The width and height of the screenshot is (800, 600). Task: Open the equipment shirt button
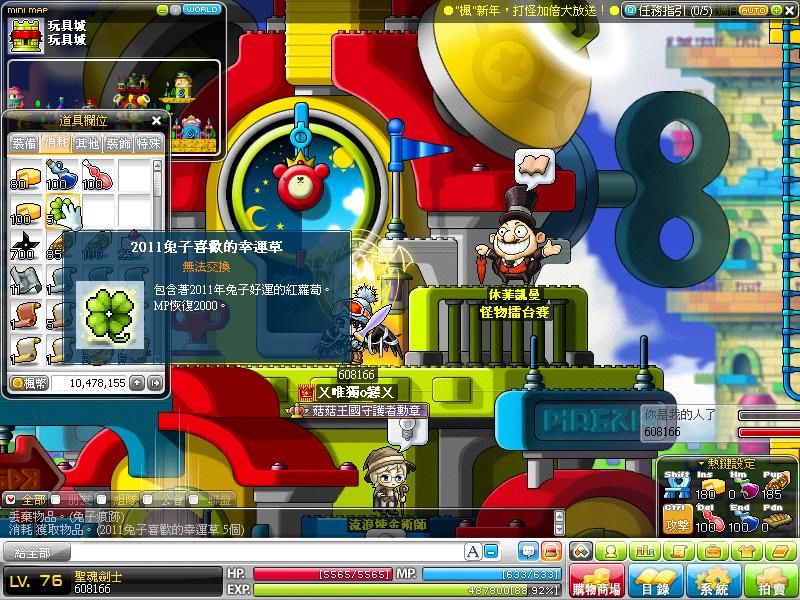point(746,551)
